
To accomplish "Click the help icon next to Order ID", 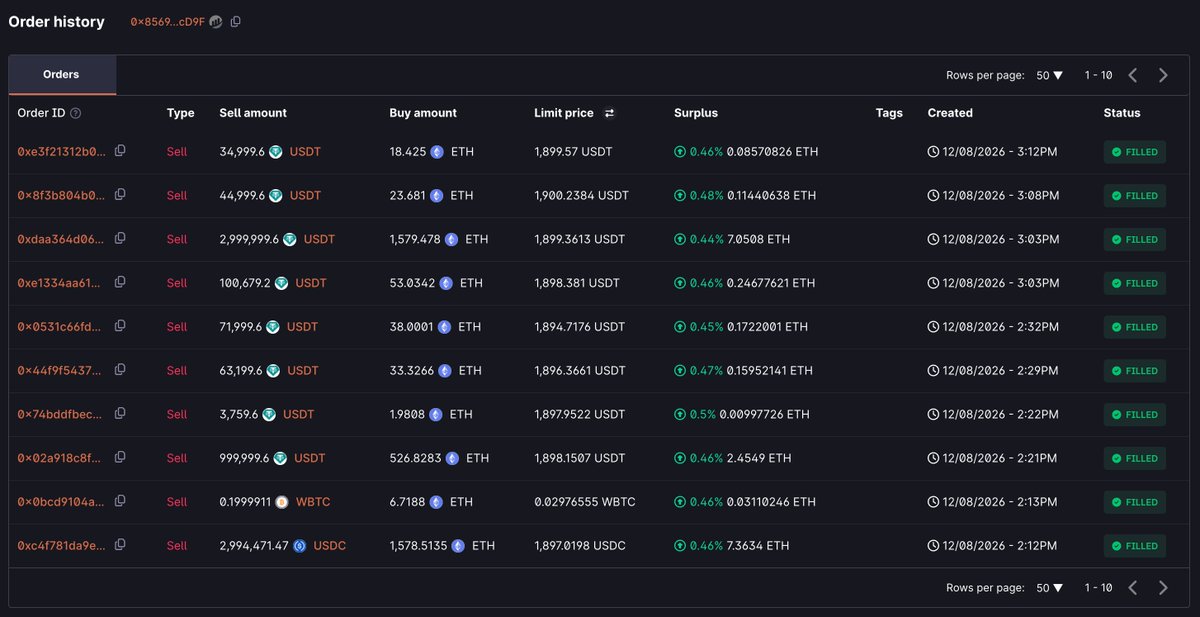I will tap(76, 114).
